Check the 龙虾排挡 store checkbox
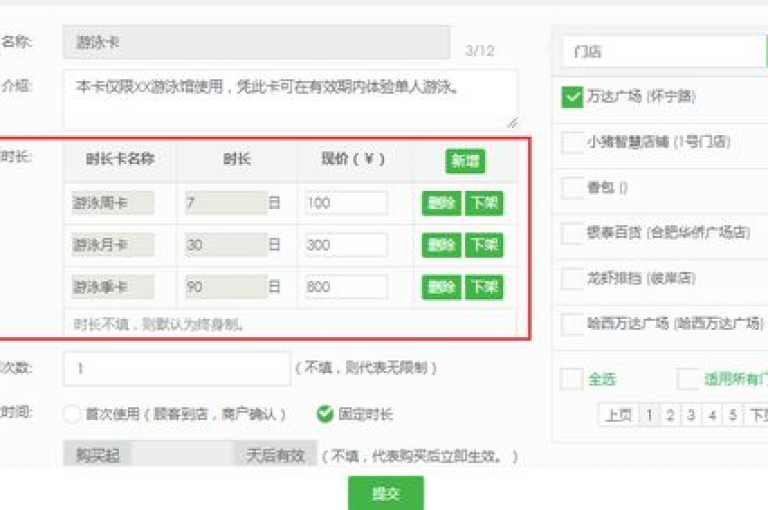This screenshot has width=768, height=510. pos(572,278)
